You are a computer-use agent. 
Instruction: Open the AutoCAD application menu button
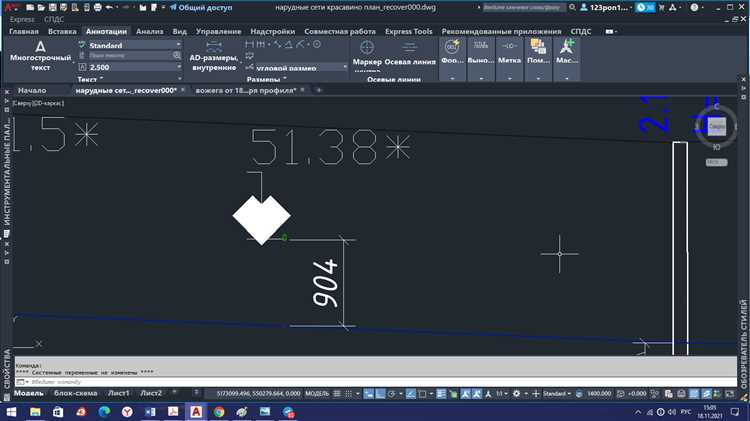click(11, 7)
